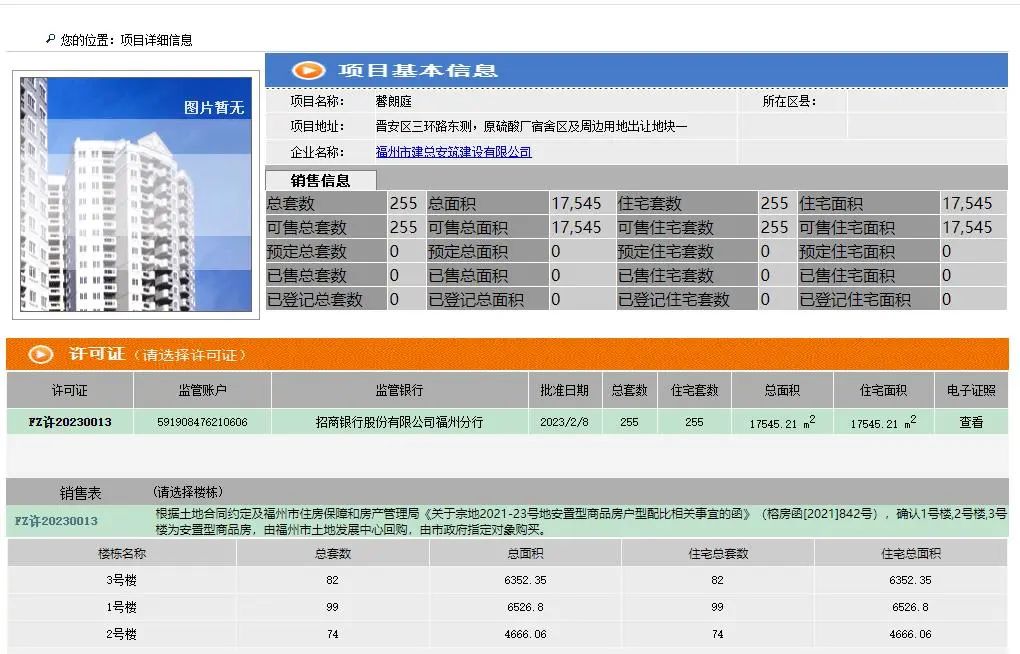Click the 已售住宅面积 label

click(x=847, y=276)
